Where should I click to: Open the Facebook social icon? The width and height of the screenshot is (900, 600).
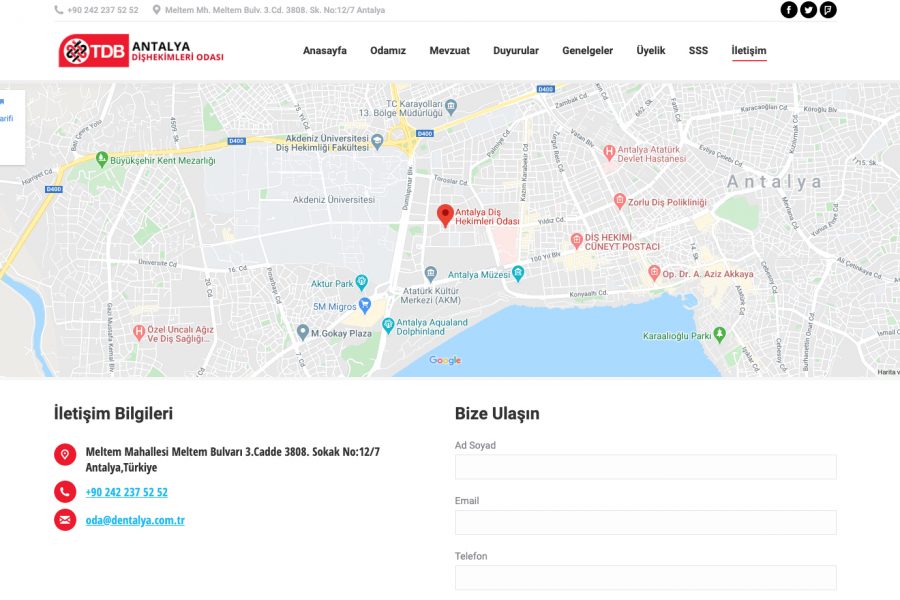[789, 10]
